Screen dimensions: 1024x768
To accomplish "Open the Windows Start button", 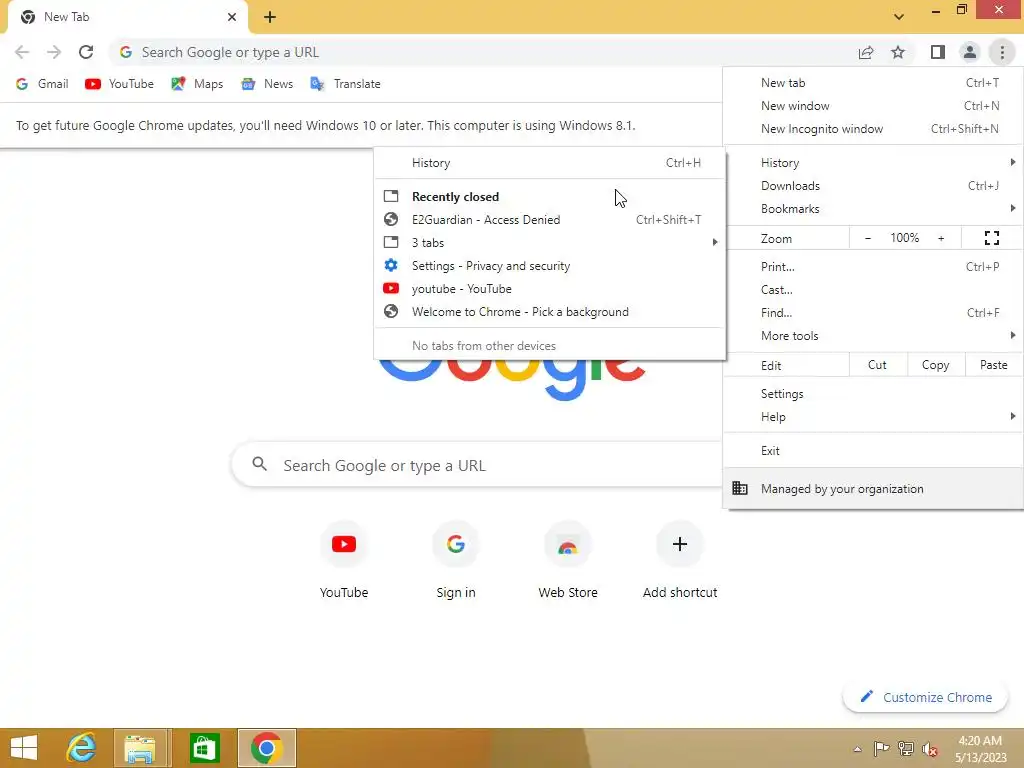I will pyautogui.click(x=24, y=748).
